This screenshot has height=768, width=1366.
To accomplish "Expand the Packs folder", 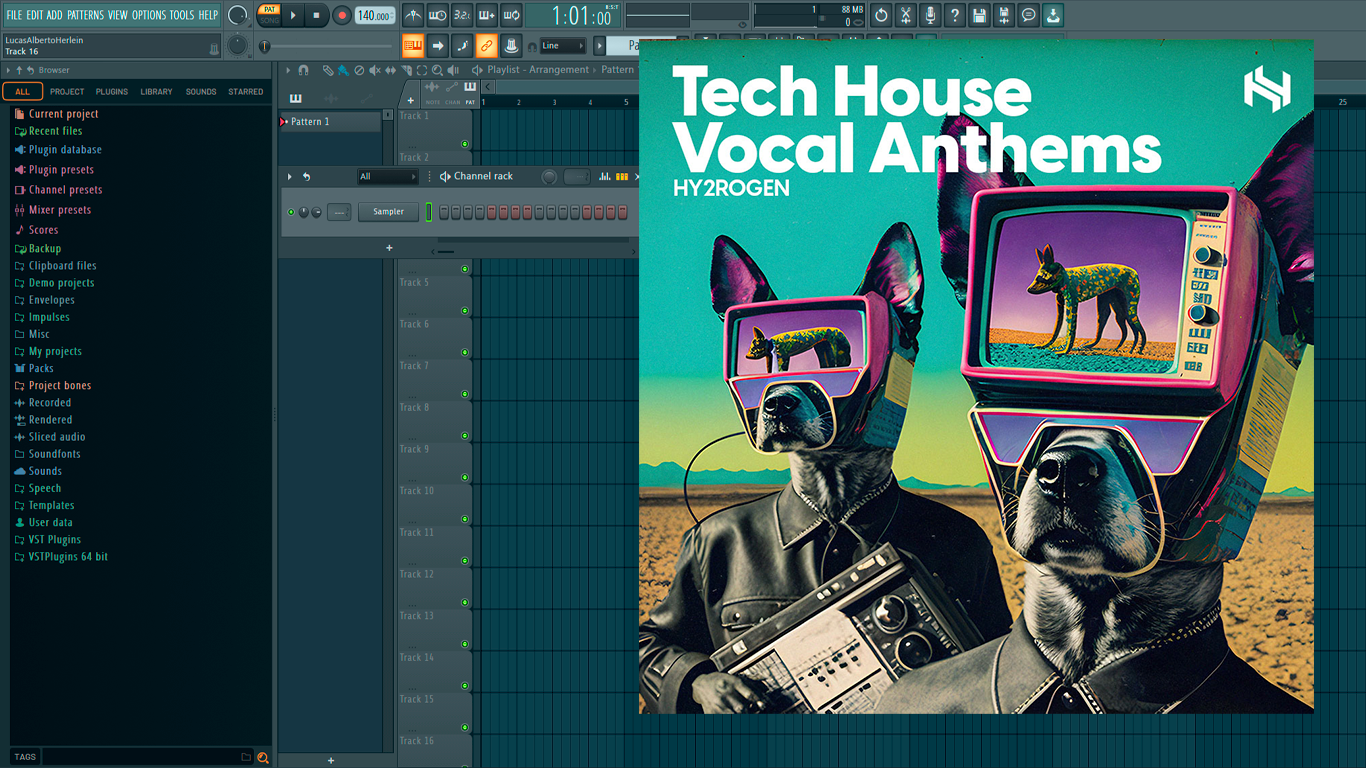I will pos(41,368).
